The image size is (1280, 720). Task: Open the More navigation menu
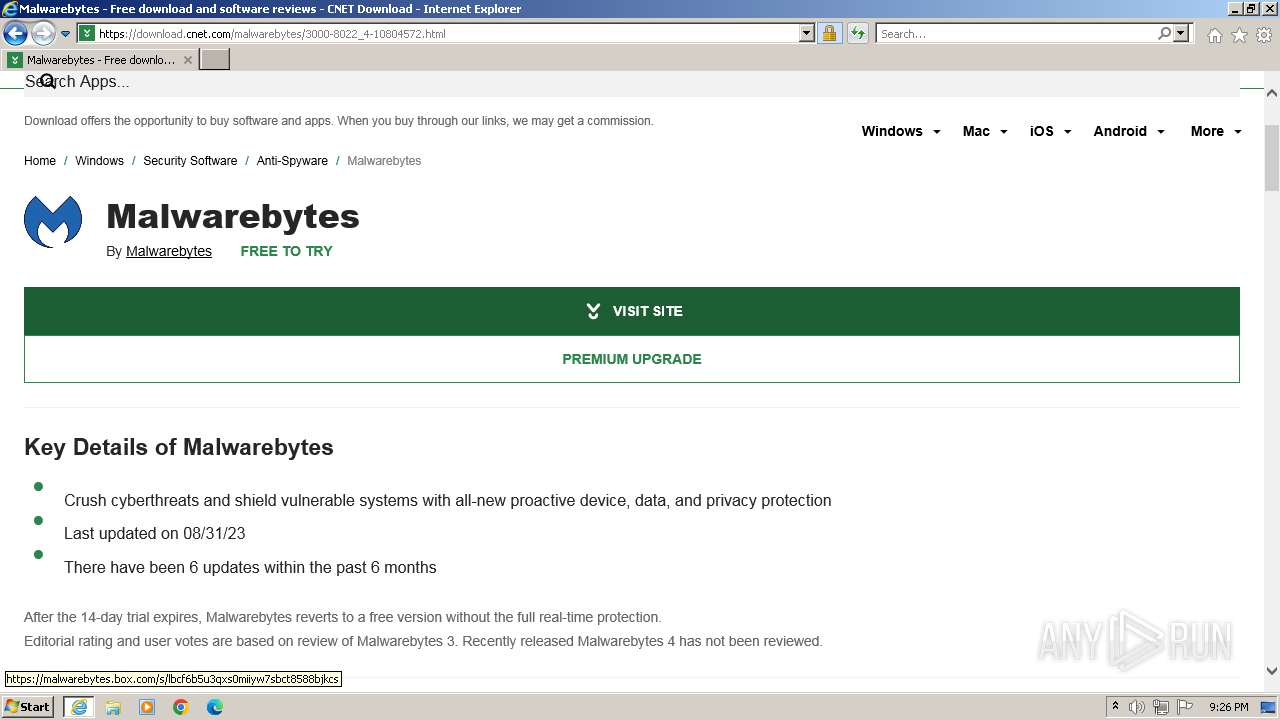(1216, 131)
